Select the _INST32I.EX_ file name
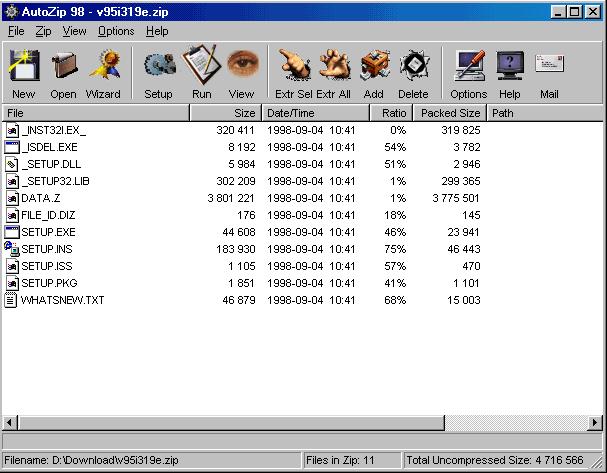Screen dimensions: 607x473 point(54,130)
